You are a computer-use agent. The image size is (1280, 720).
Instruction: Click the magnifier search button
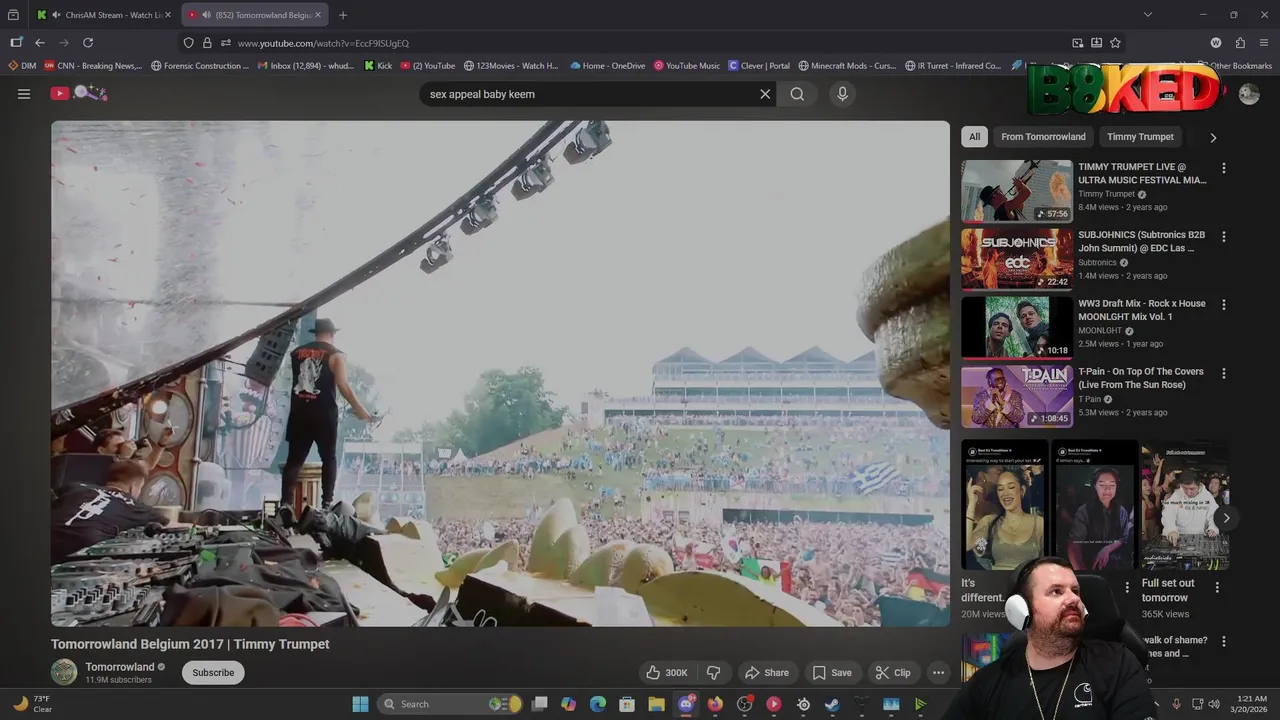coord(797,94)
